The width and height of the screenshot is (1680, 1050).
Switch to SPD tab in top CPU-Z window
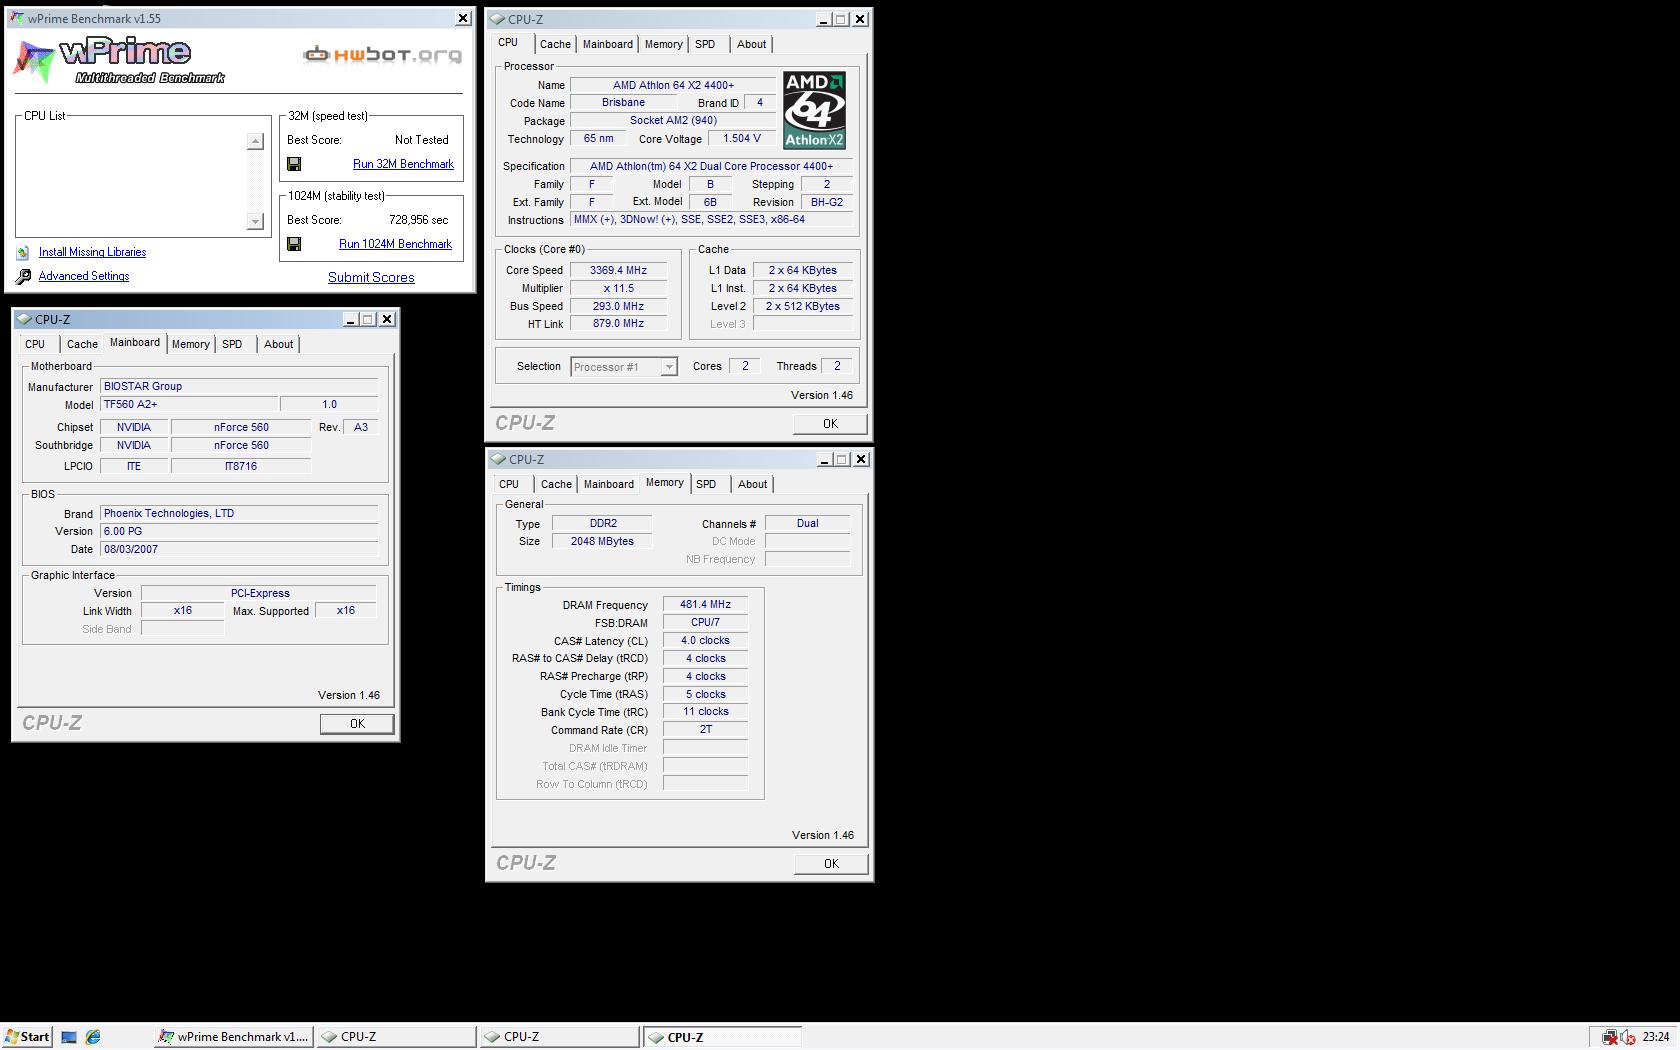pos(705,44)
